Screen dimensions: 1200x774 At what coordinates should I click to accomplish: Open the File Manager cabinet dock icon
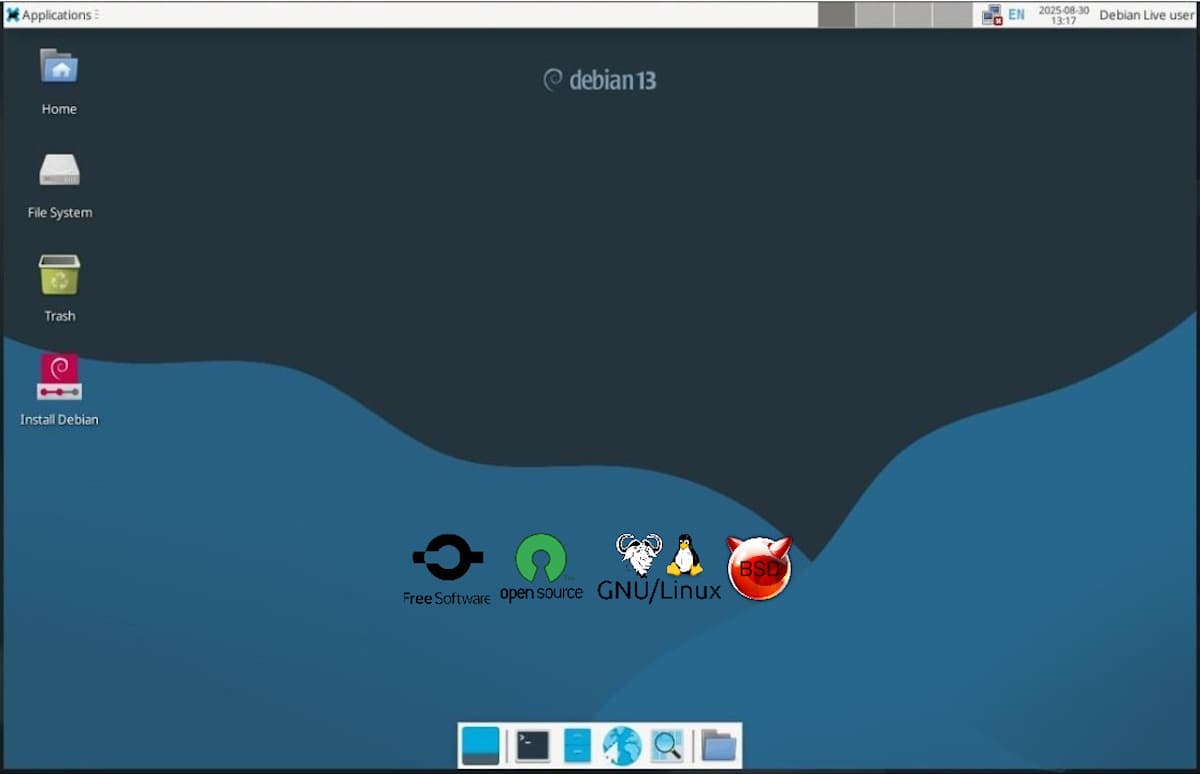[x=577, y=746]
